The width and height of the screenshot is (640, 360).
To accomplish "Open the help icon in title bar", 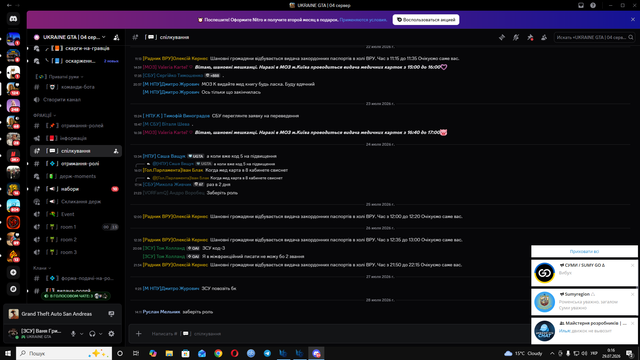I will pos(593,5).
